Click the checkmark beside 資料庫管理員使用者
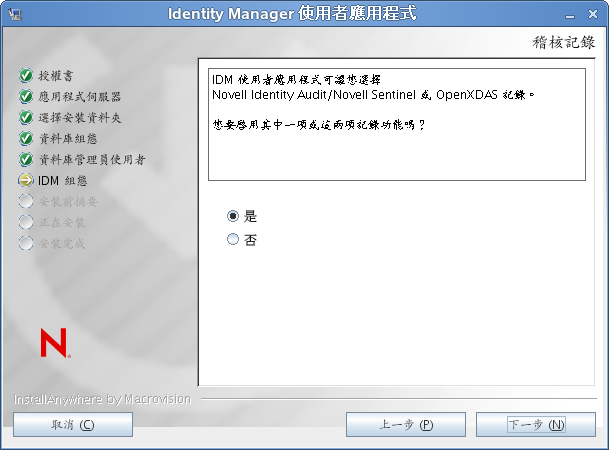Image resolution: width=609 pixels, height=450 pixels. click(26, 160)
